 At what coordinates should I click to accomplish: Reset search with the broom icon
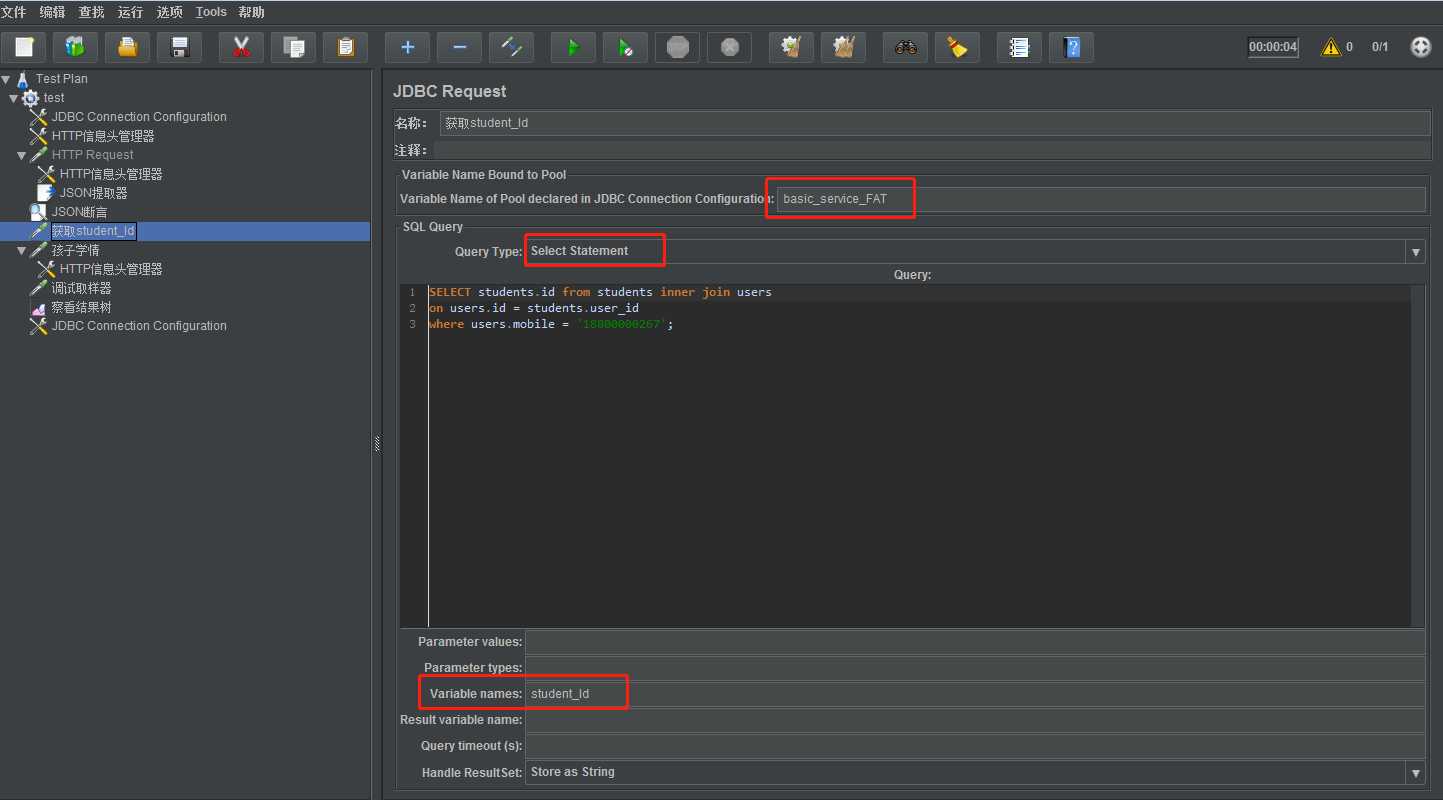click(x=957, y=47)
